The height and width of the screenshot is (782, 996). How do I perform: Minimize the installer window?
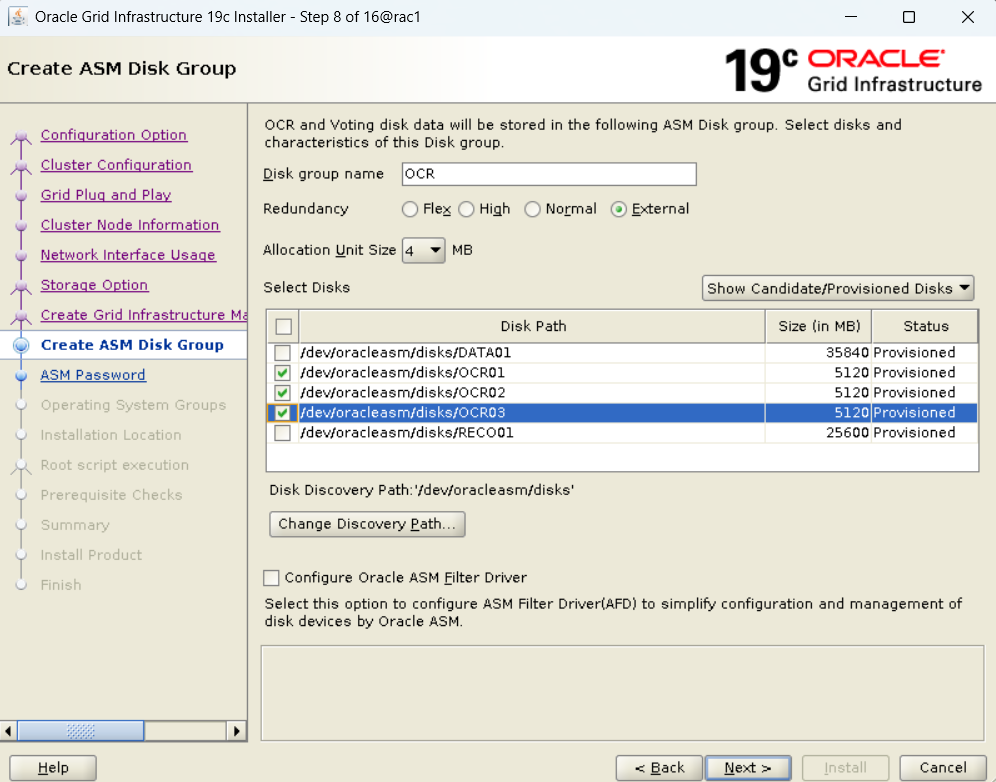pyautogui.click(x=851, y=17)
